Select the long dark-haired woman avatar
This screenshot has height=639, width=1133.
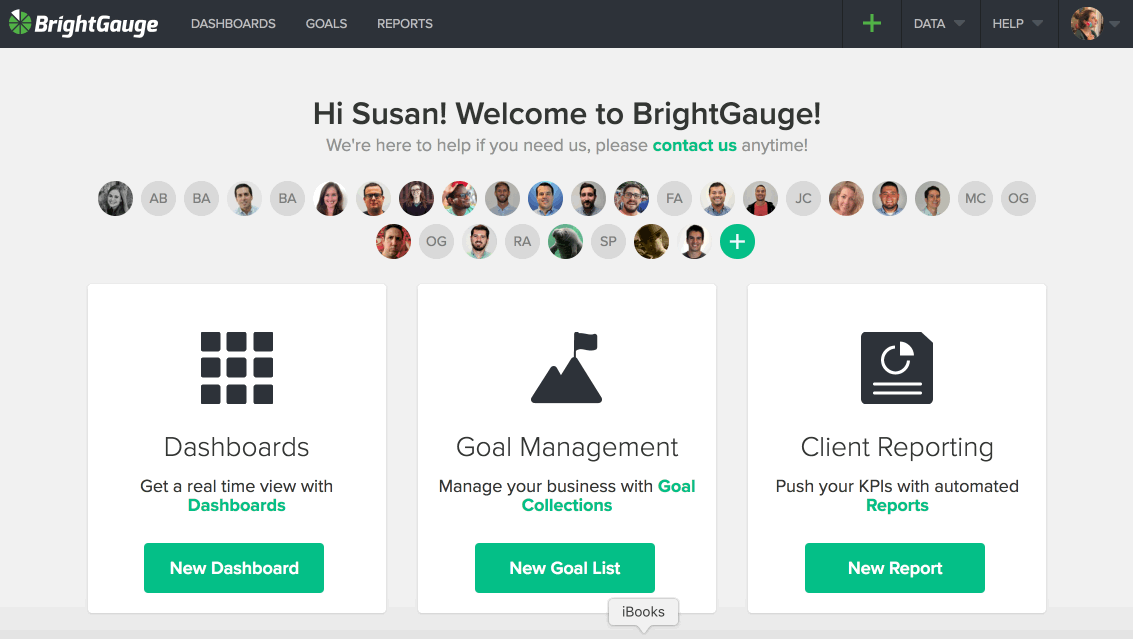(330, 198)
